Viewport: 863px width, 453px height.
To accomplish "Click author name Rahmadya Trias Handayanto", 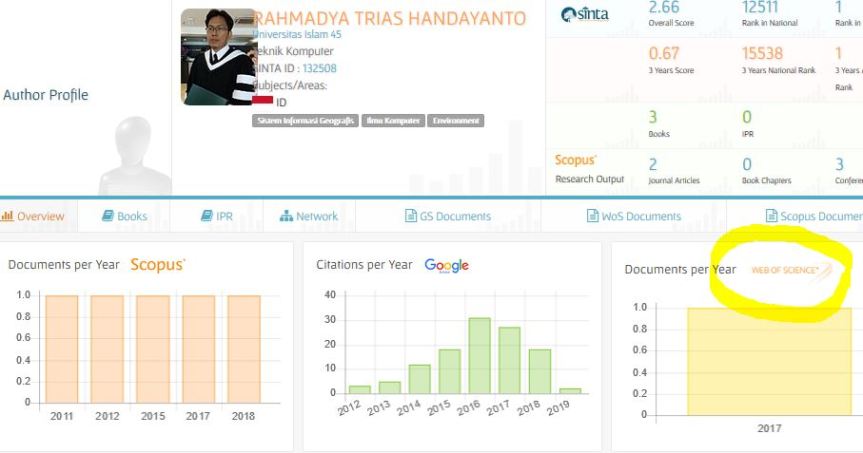I will [390, 18].
